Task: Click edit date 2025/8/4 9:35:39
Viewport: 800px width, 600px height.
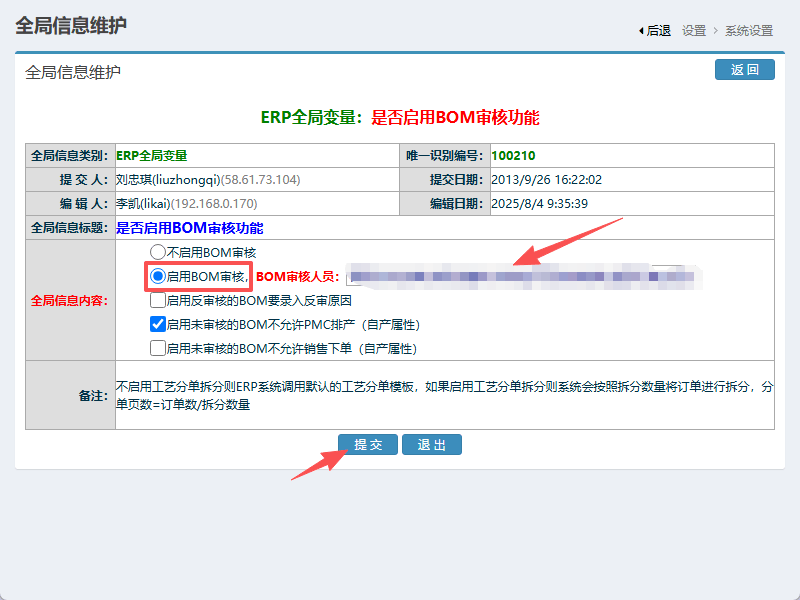Action: [539, 204]
